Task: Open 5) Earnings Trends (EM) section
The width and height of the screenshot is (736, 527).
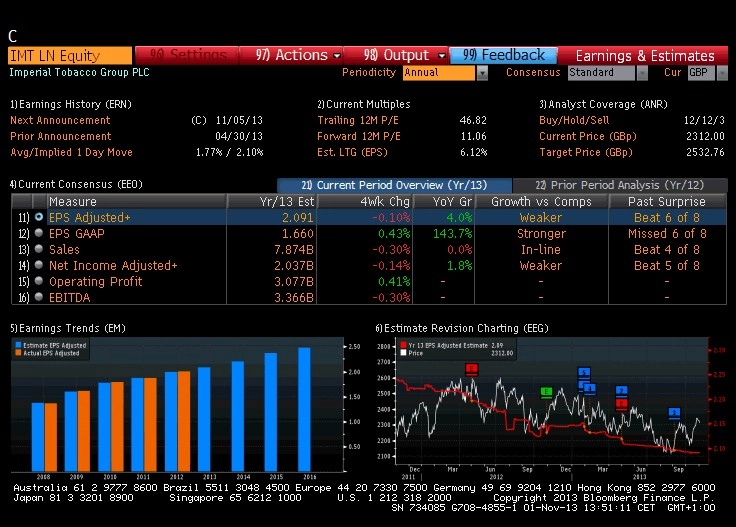Action: tap(68, 328)
